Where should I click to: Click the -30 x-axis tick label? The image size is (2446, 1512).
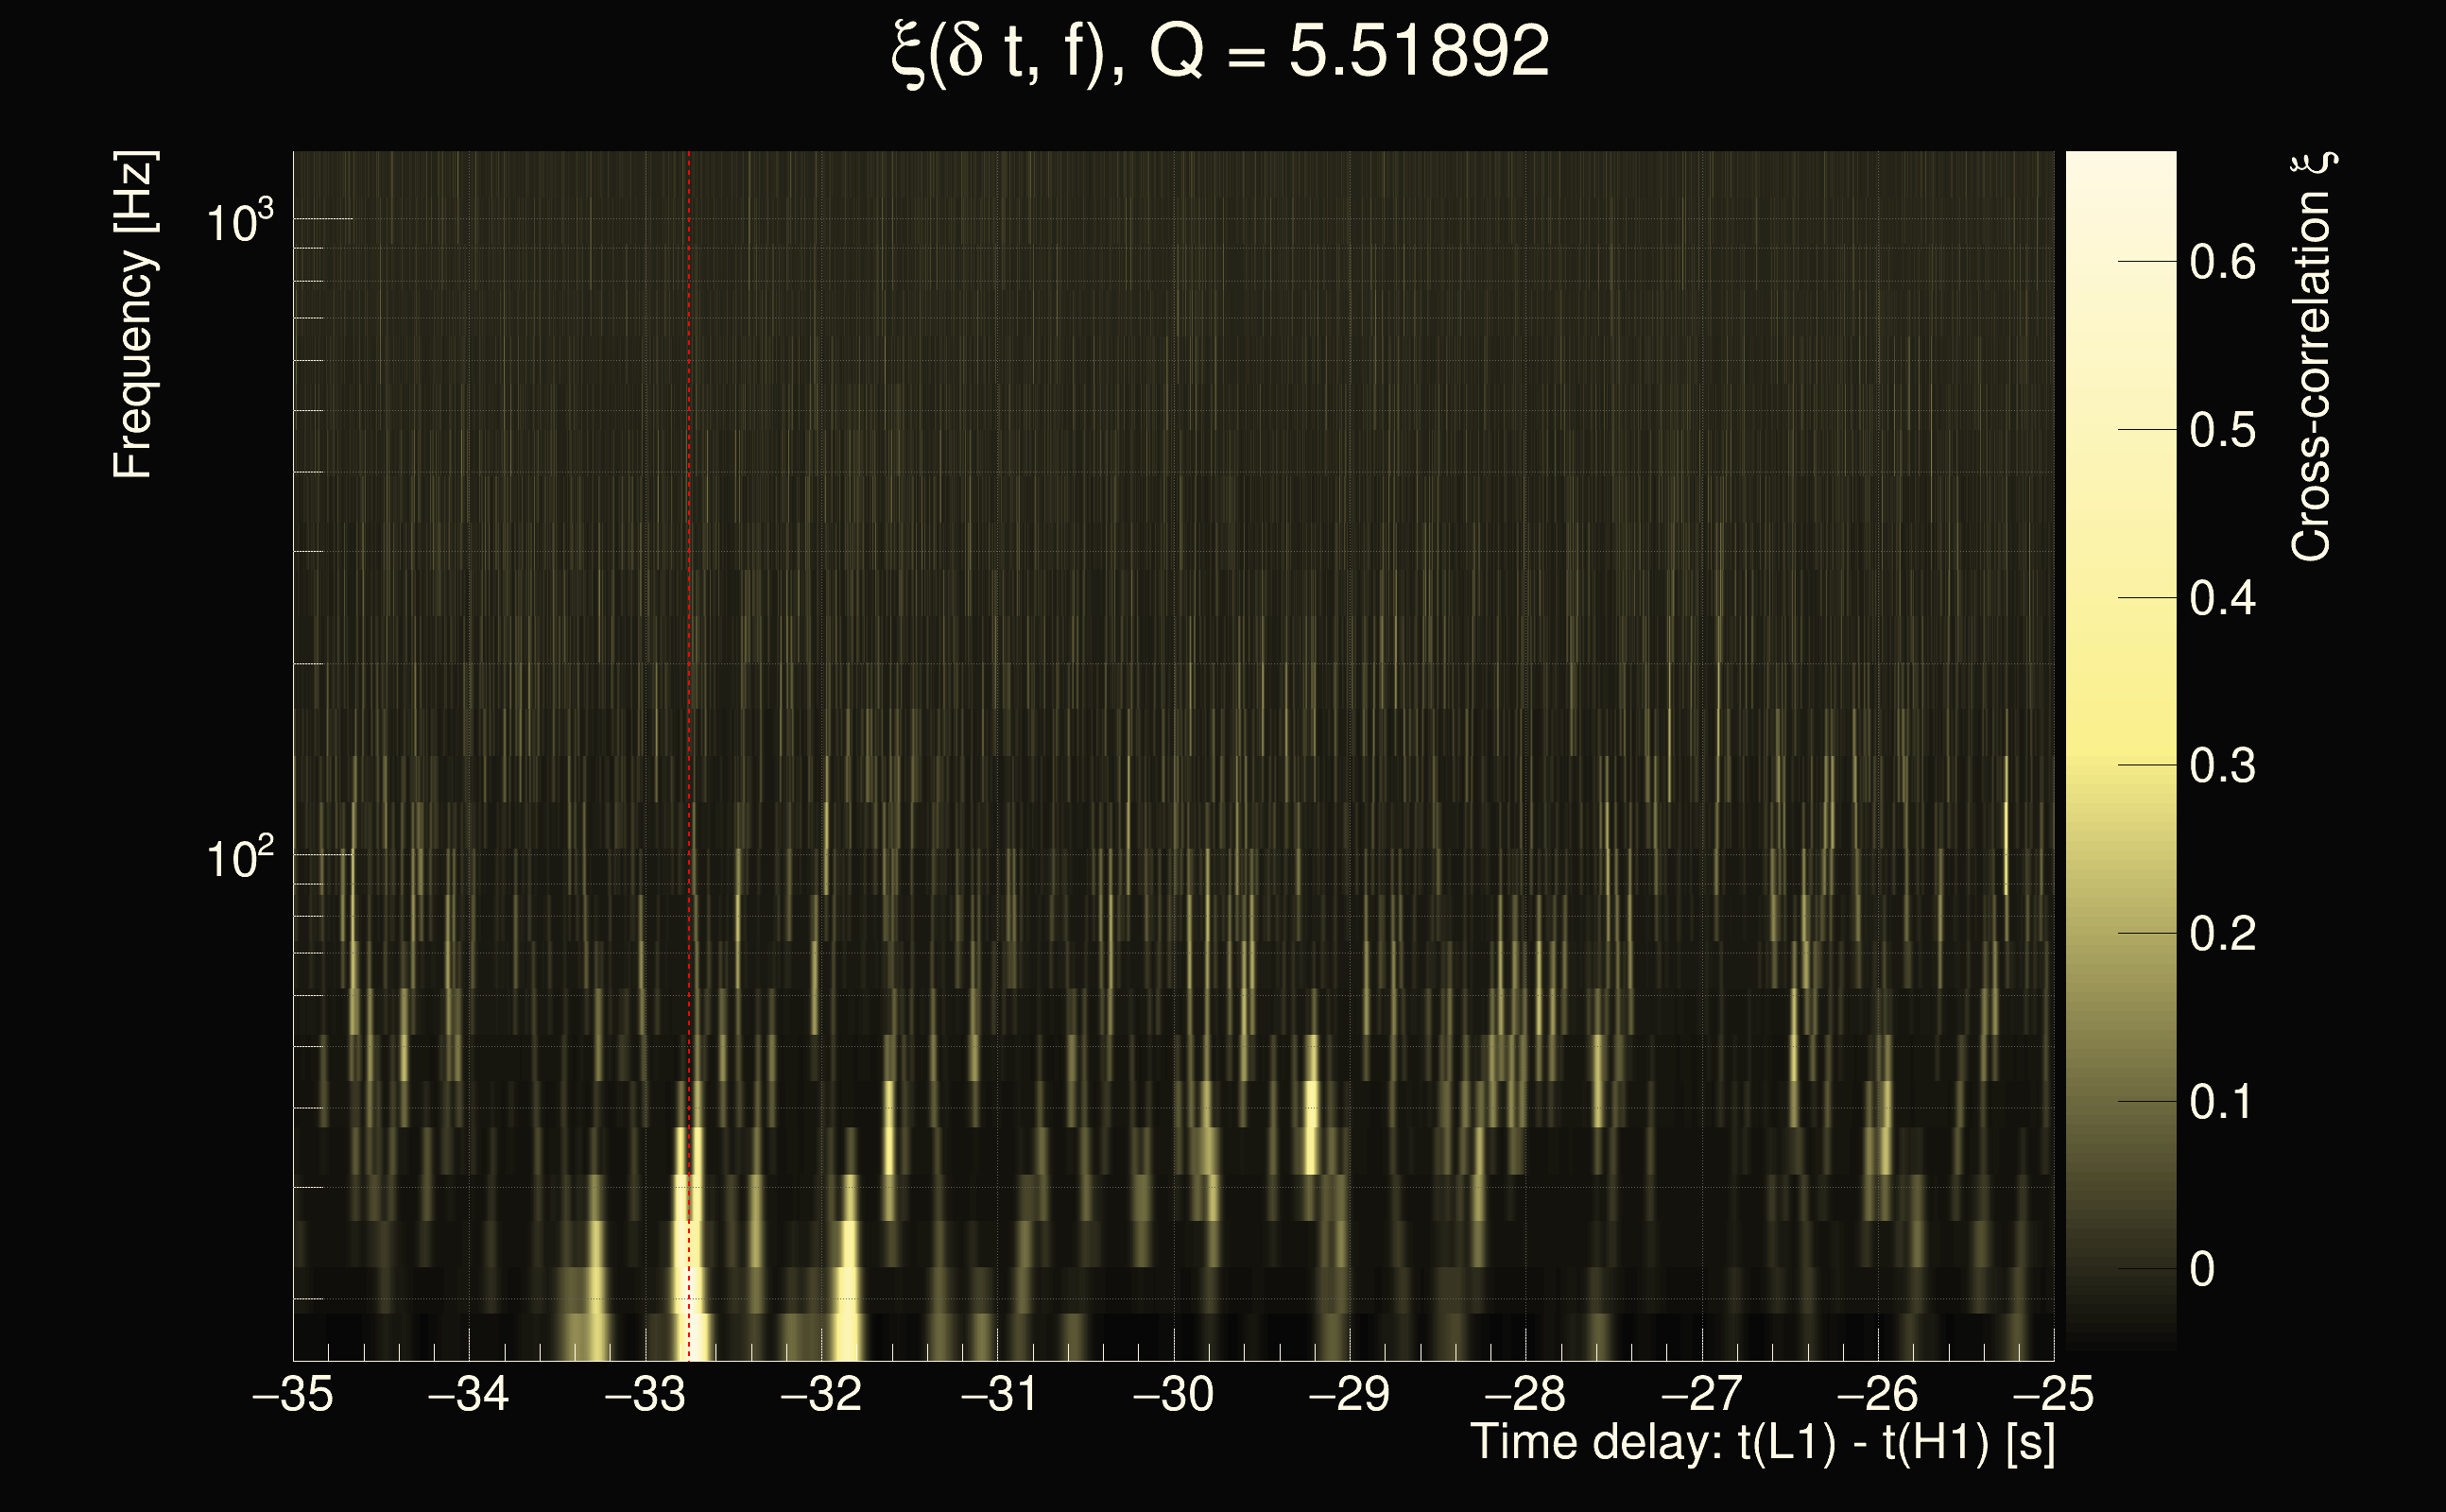tap(1173, 1395)
